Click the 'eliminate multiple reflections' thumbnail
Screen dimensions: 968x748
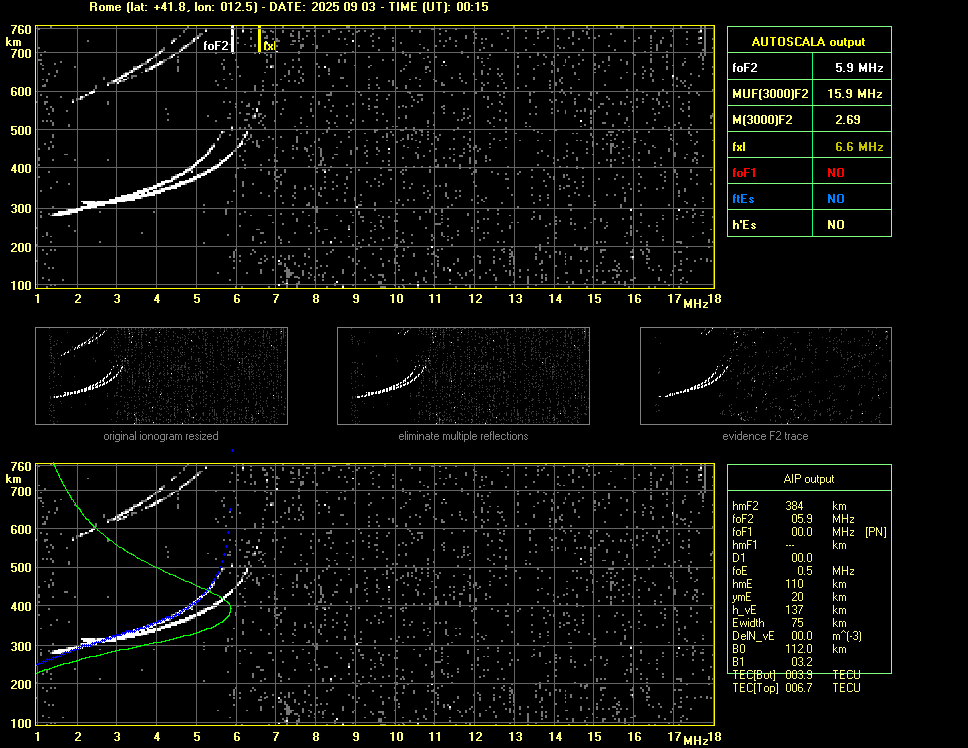point(463,376)
